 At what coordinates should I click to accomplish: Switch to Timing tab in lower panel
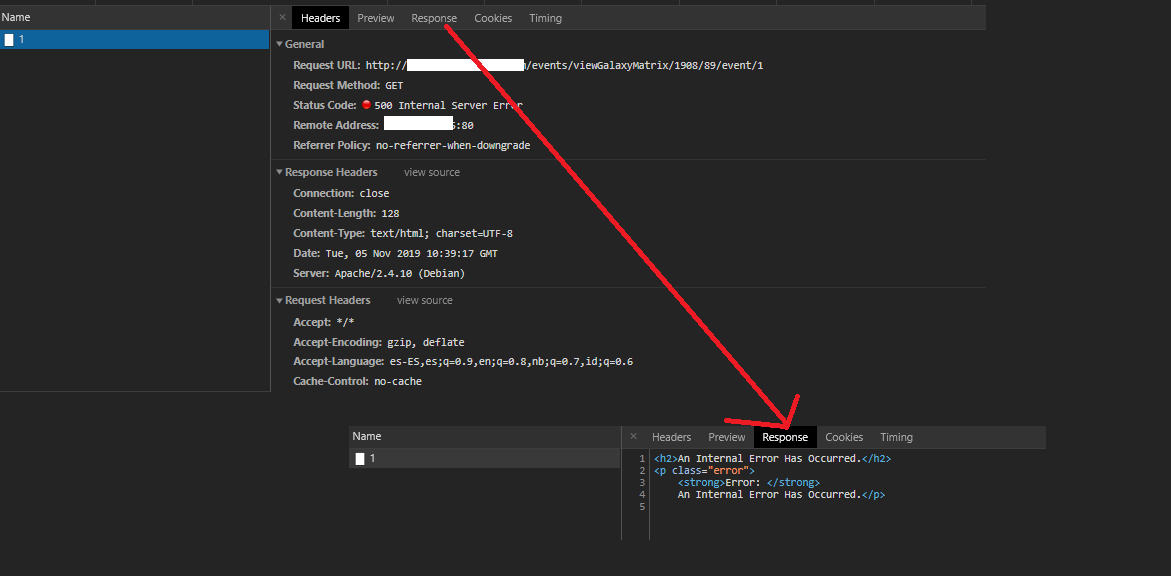click(896, 437)
